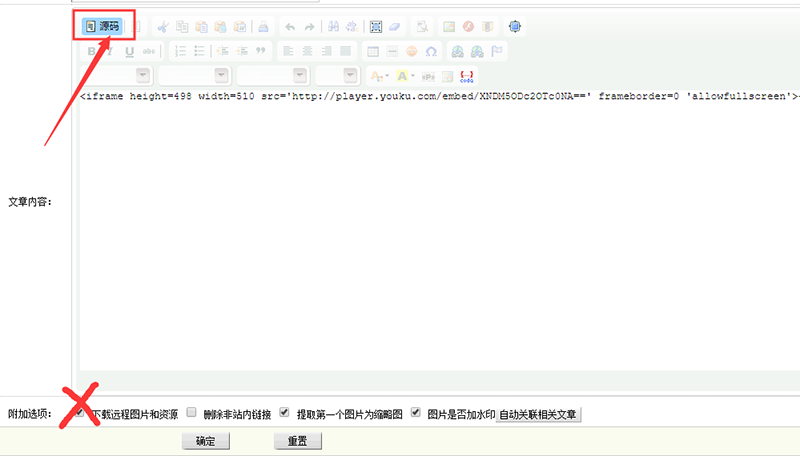
Task: Uncheck 下载远程图片和资源 checkbox
Action: tap(80, 412)
